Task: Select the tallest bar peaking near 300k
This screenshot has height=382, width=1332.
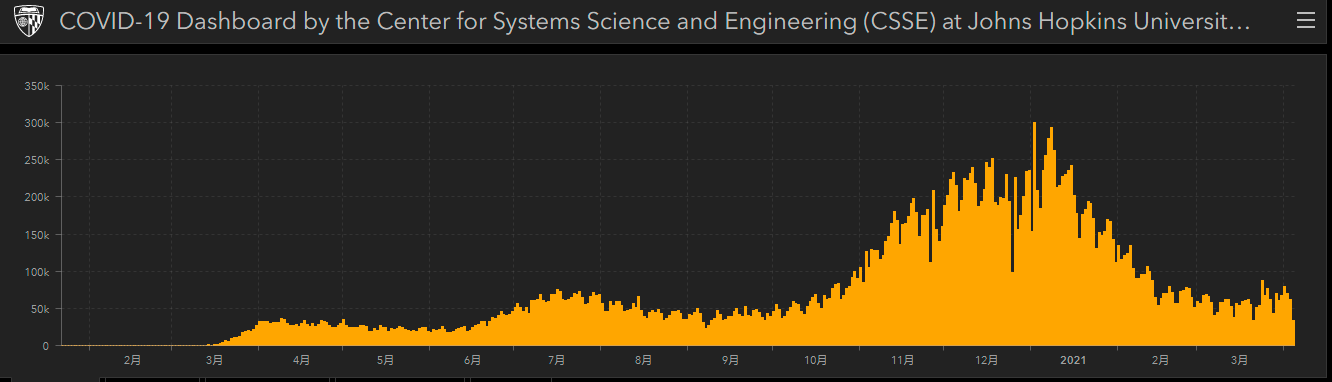Action: [x=1034, y=234]
